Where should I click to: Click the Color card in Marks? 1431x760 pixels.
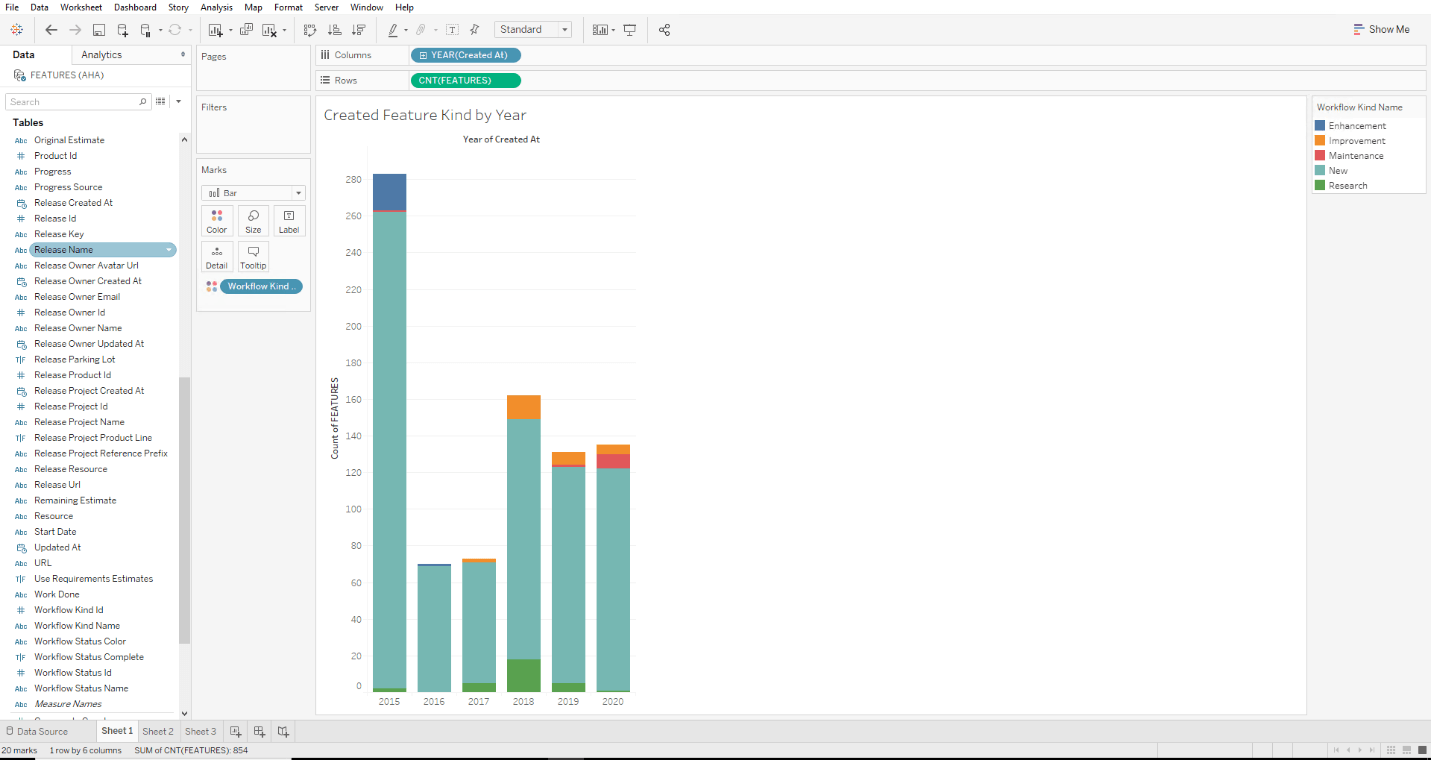click(217, 221)
